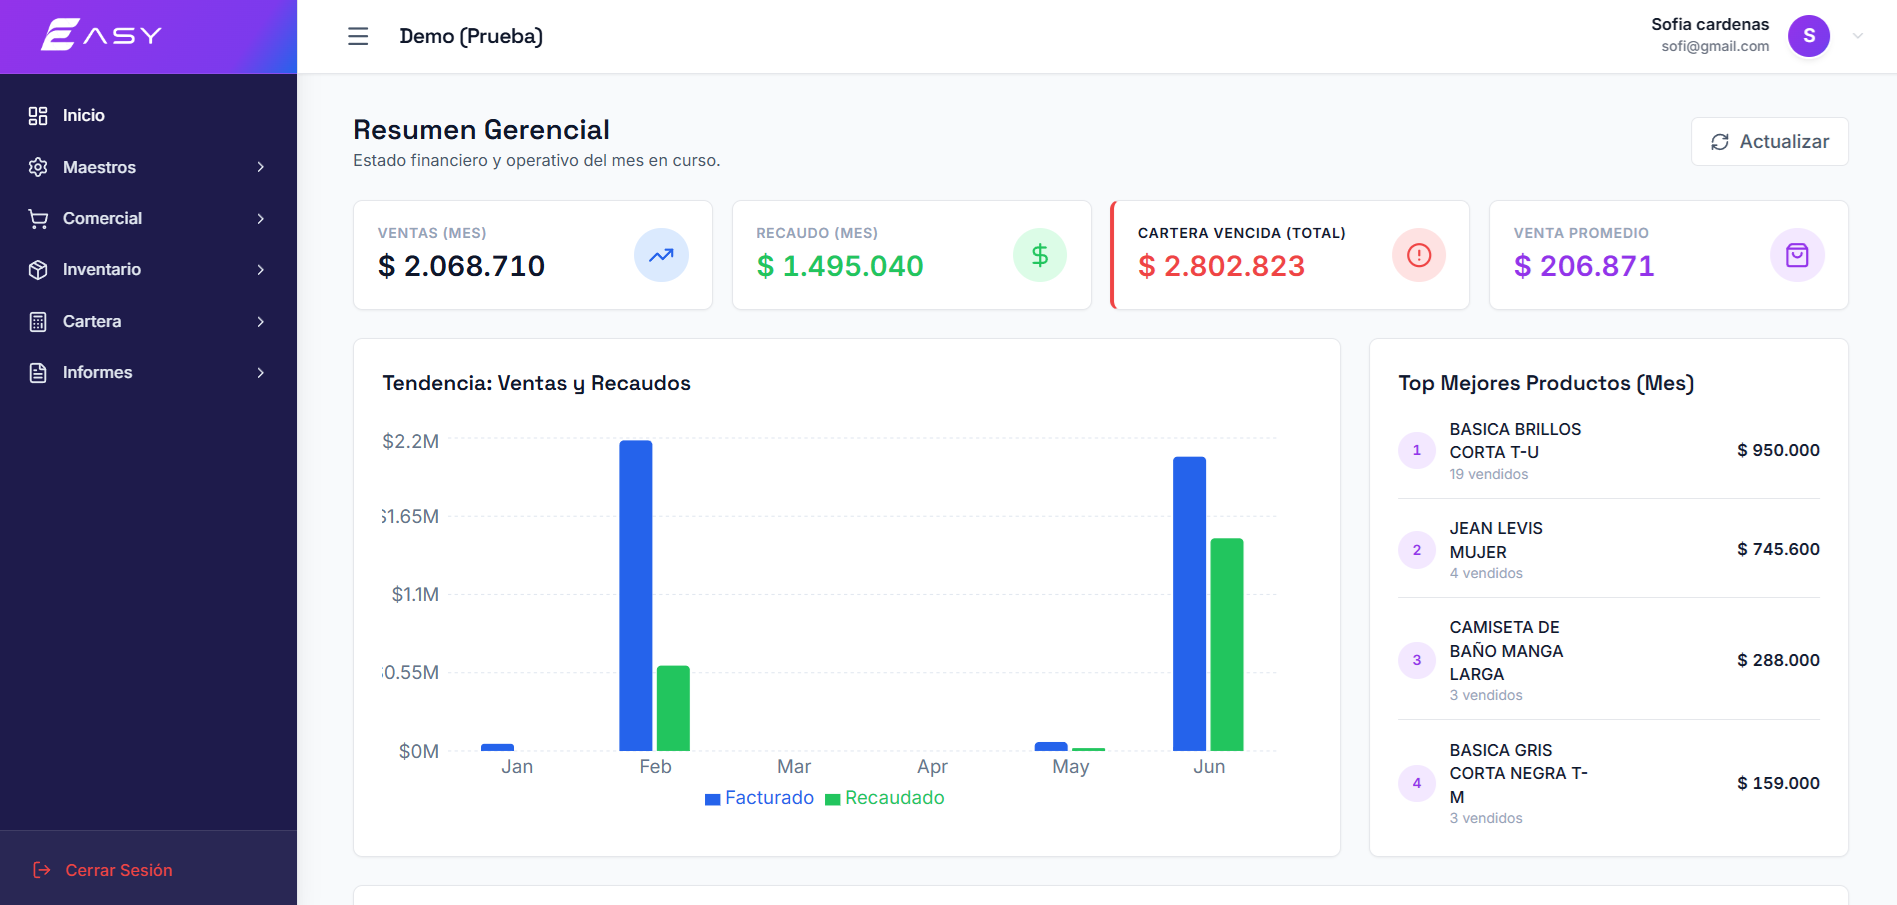Click the $ 950.000 product amount

pos(1778,451)
